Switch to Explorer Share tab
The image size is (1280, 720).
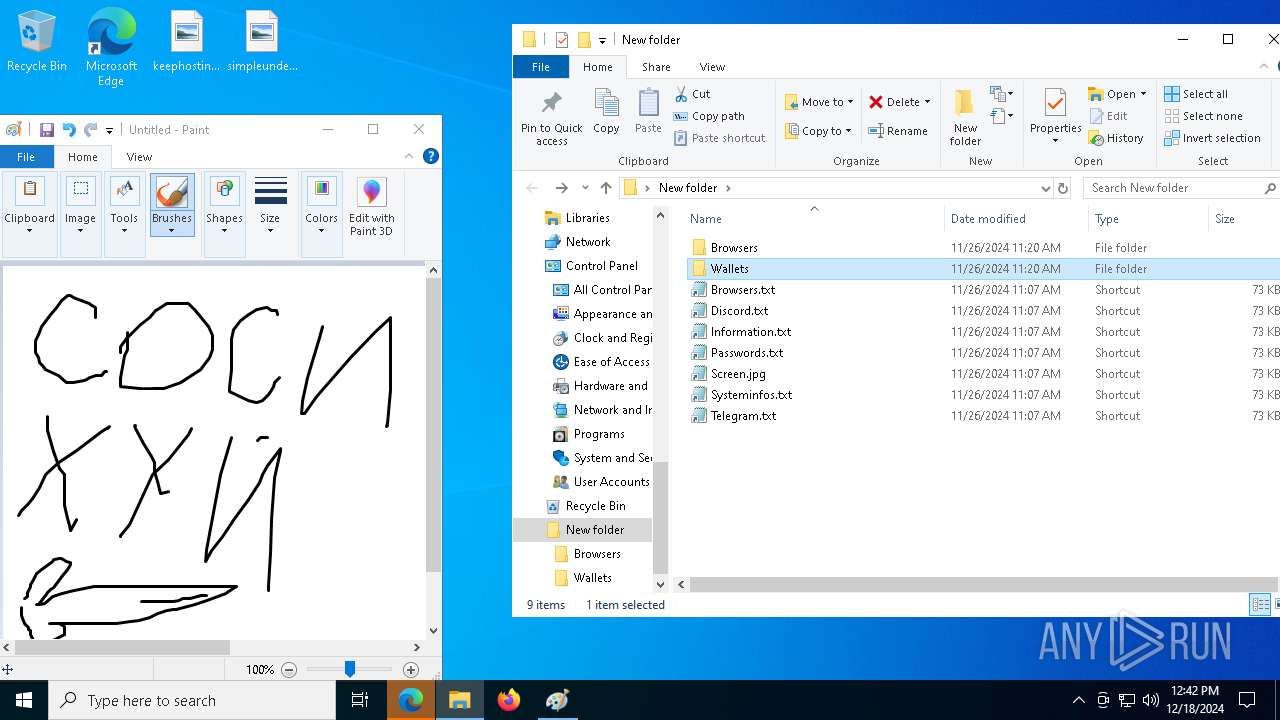(656, 67)
